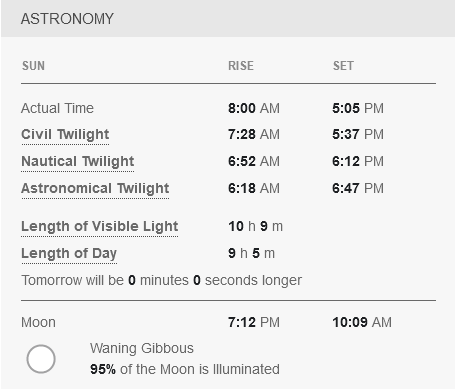Click the RISE column heading

[241, 66]
